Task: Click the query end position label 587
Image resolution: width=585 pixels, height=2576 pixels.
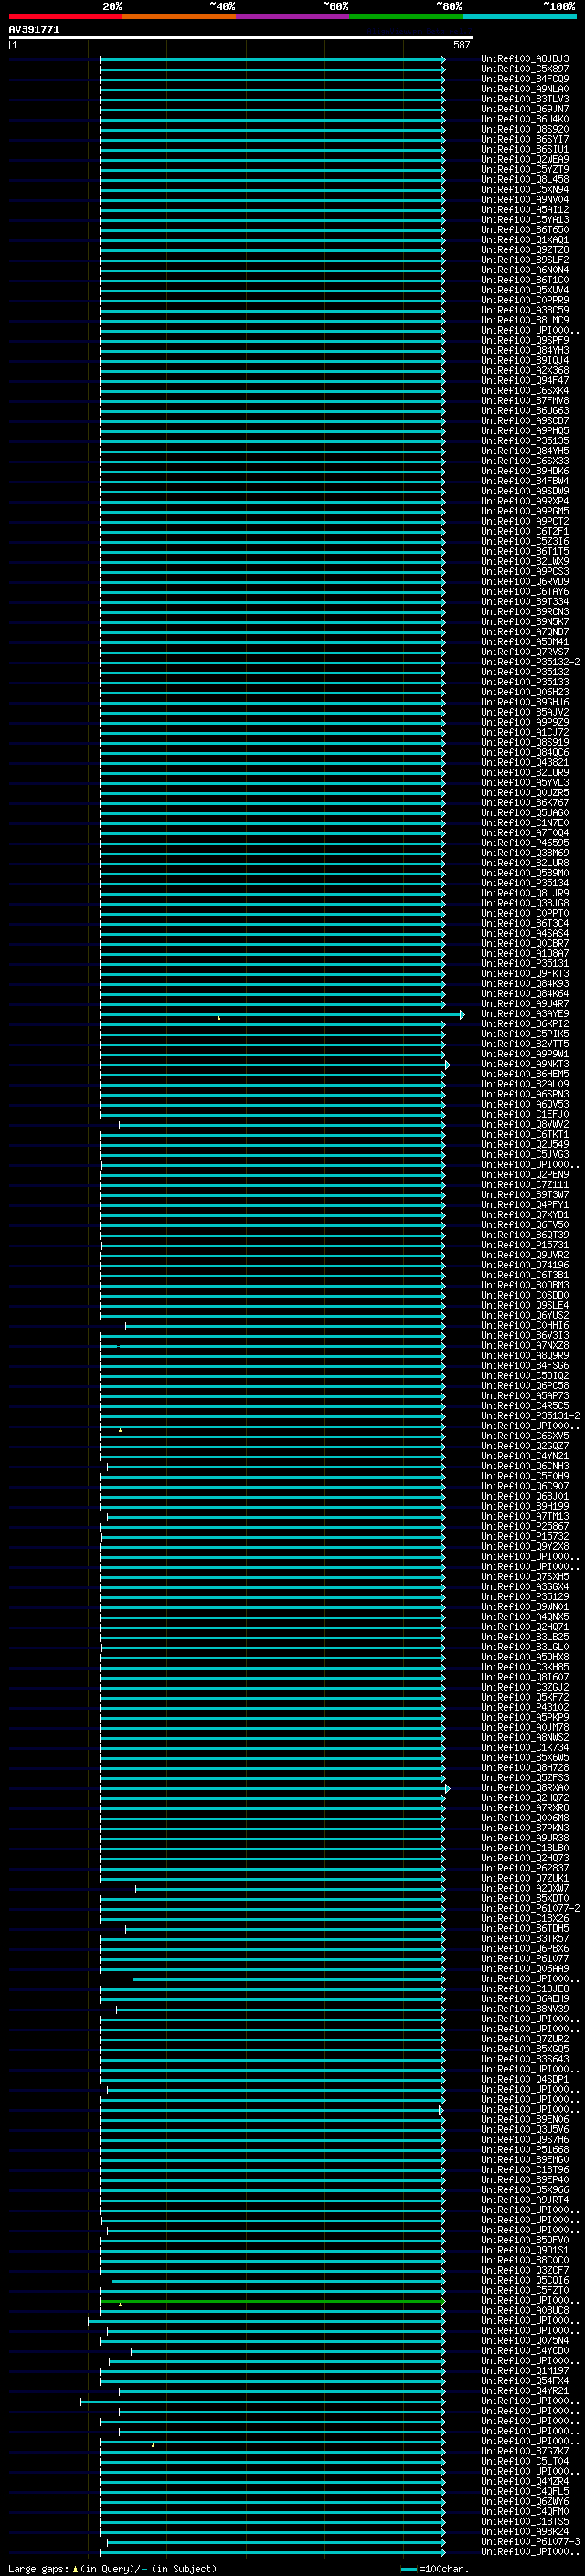Action: coord(461,45)
